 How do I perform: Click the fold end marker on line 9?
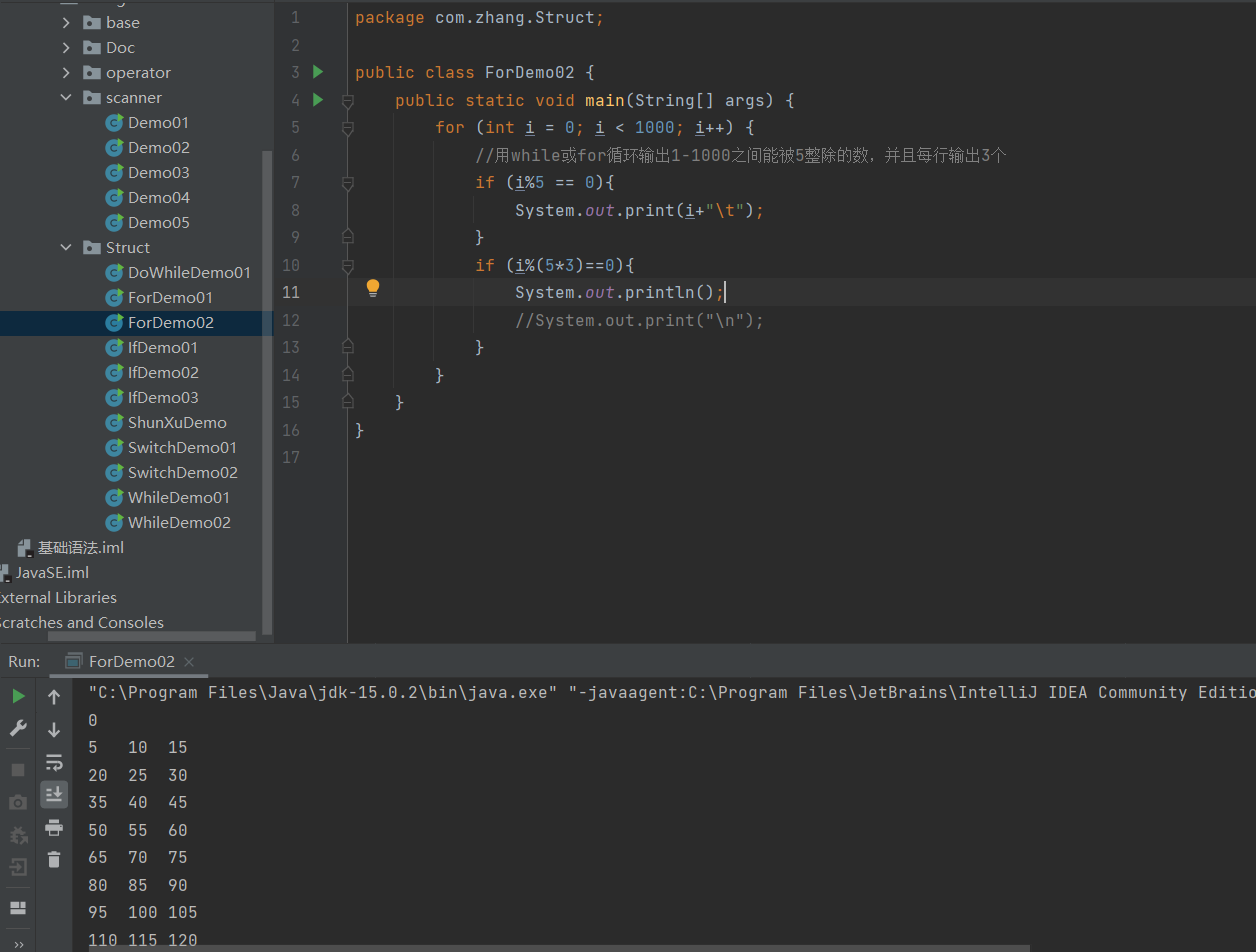click(348, 236)
